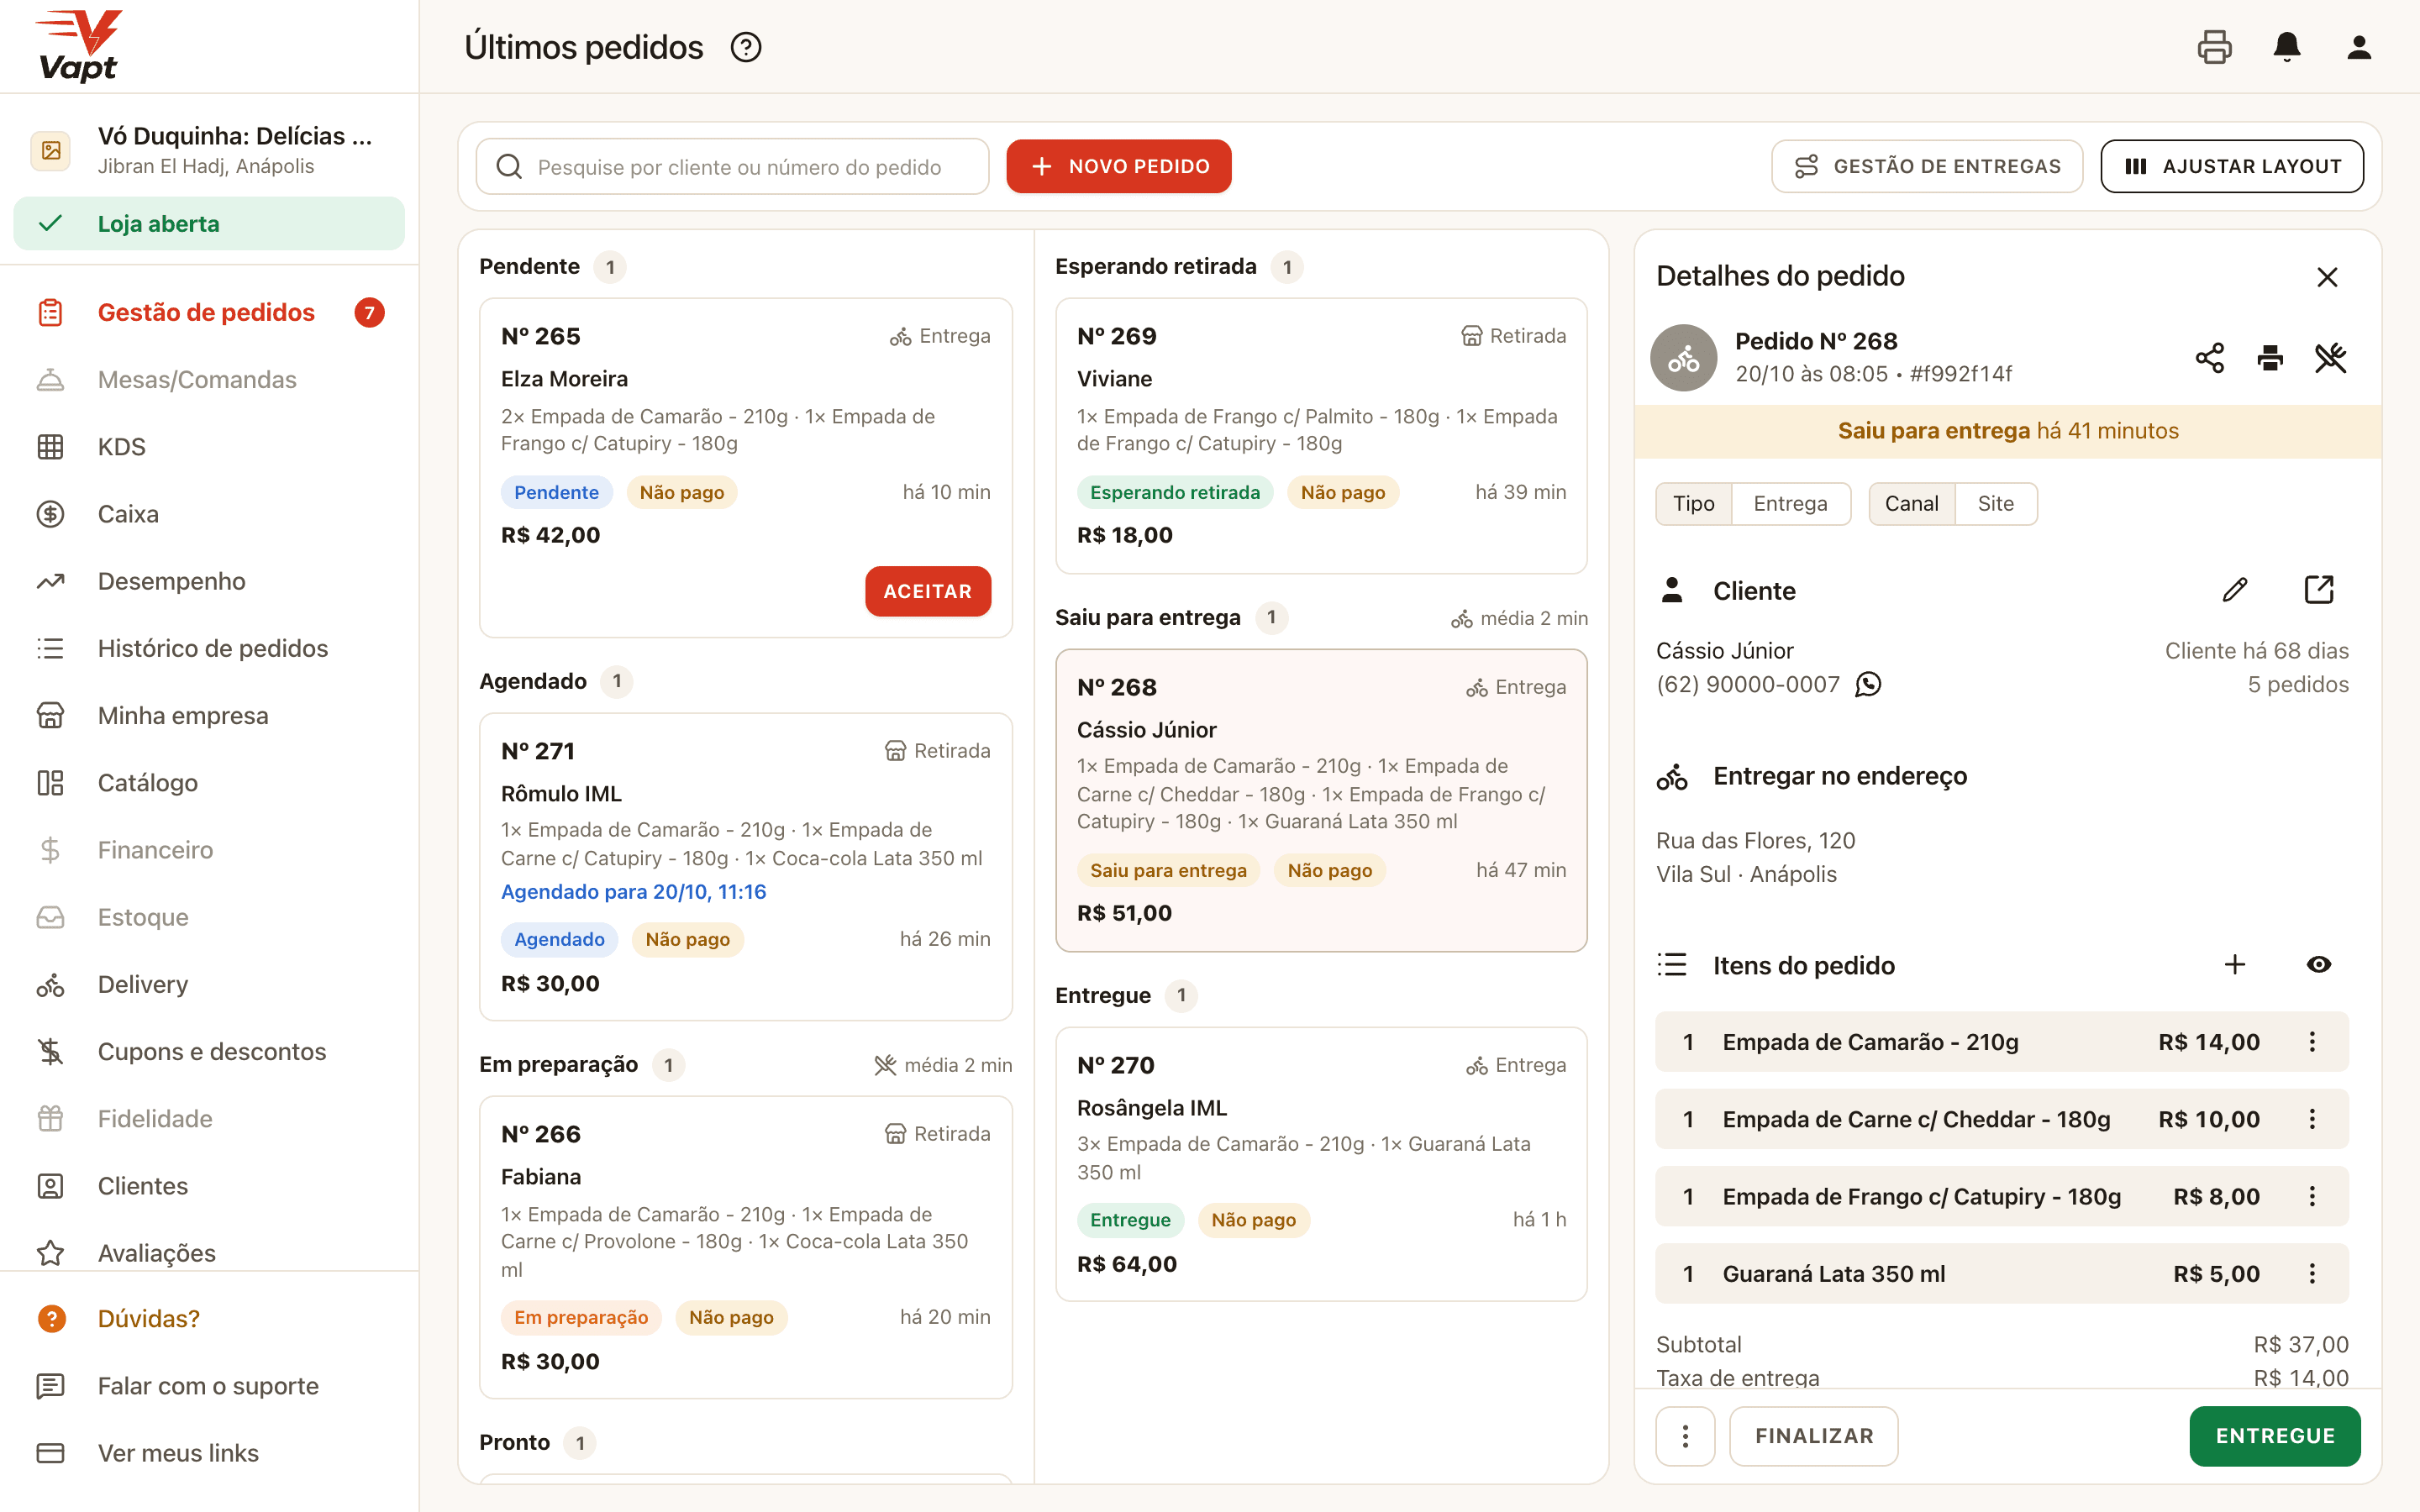Open order card Nº 266 Fabiana
Screen dimensions: 2420x1512
(746, 1247)
